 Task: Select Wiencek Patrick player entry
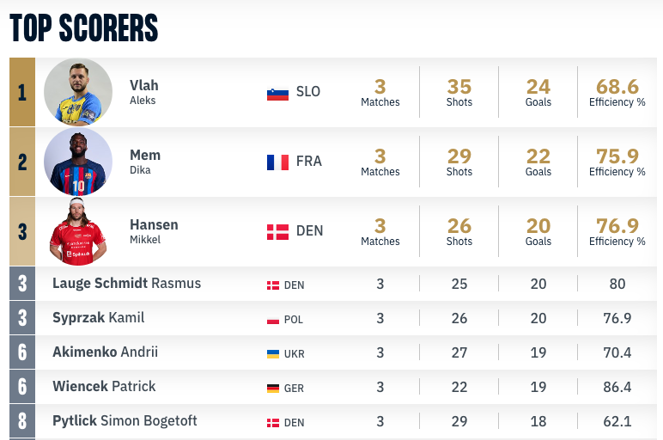(x=104, y=386)
